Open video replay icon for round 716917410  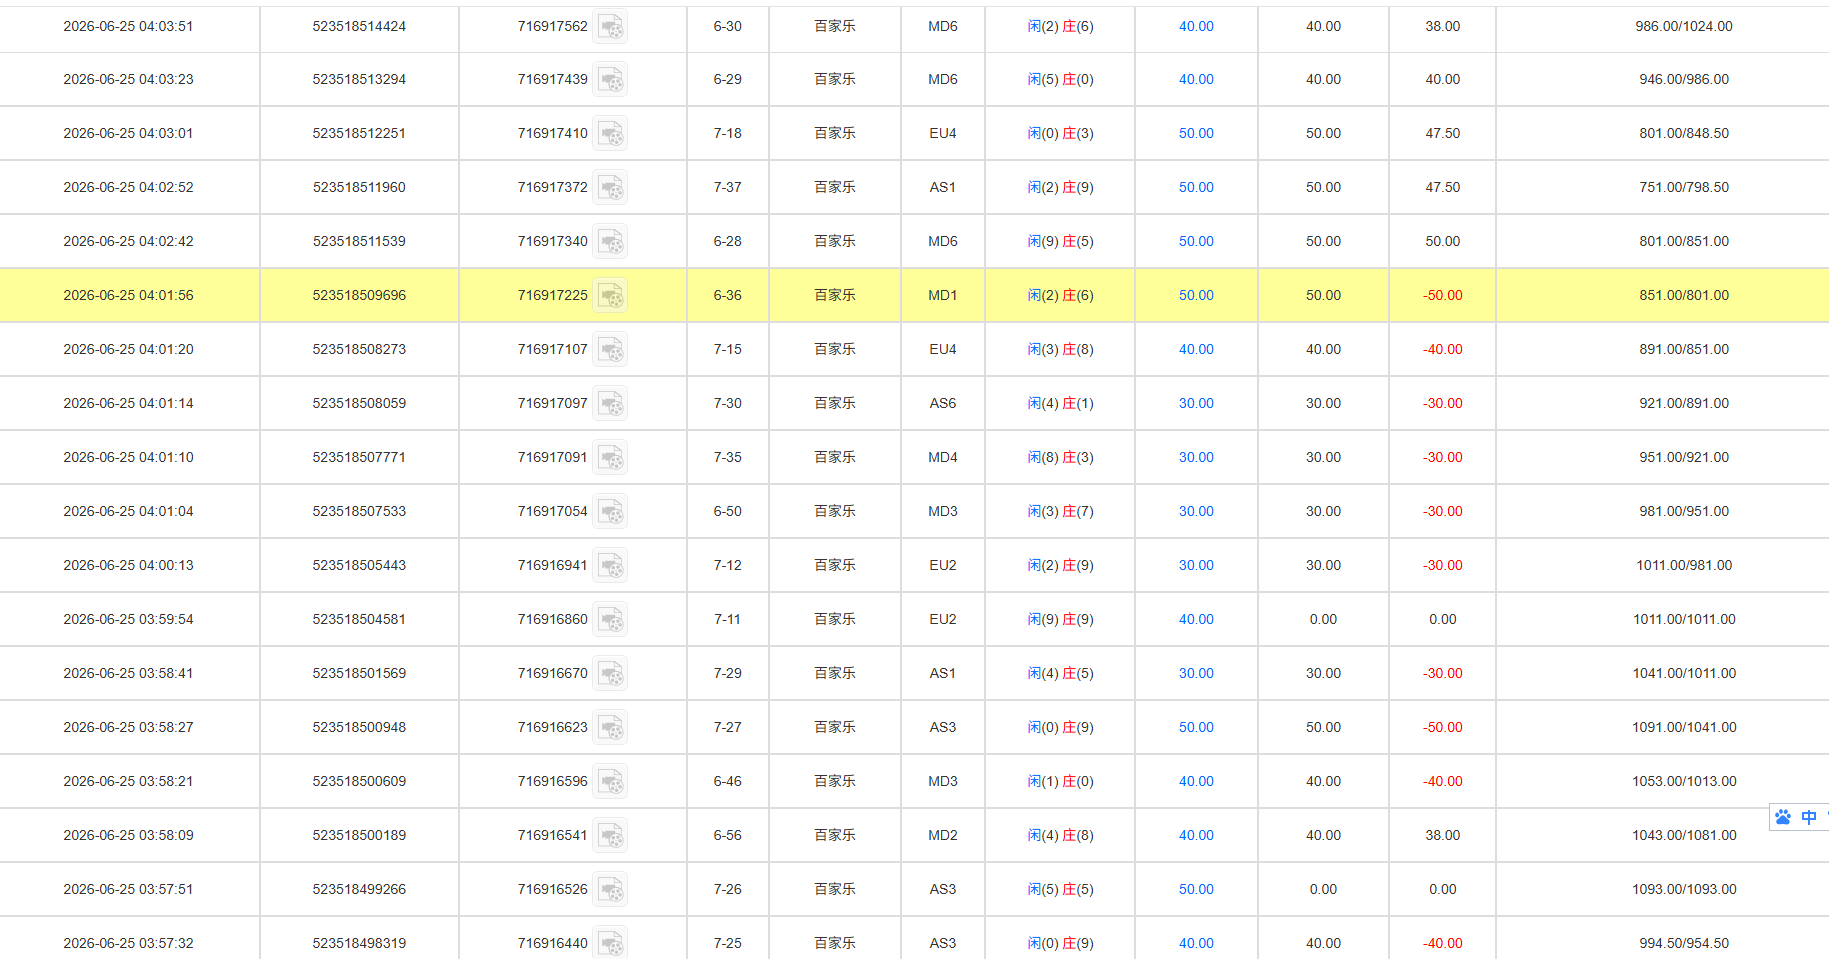[610, 134]
